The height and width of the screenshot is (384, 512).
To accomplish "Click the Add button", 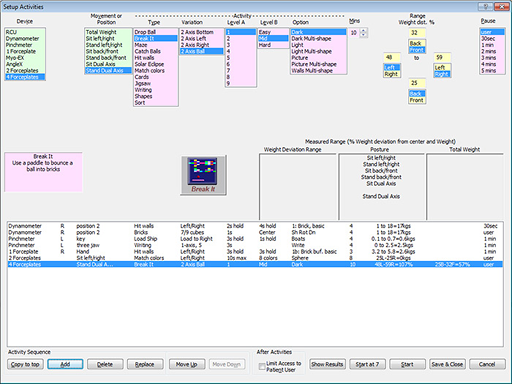I will 65,364.
